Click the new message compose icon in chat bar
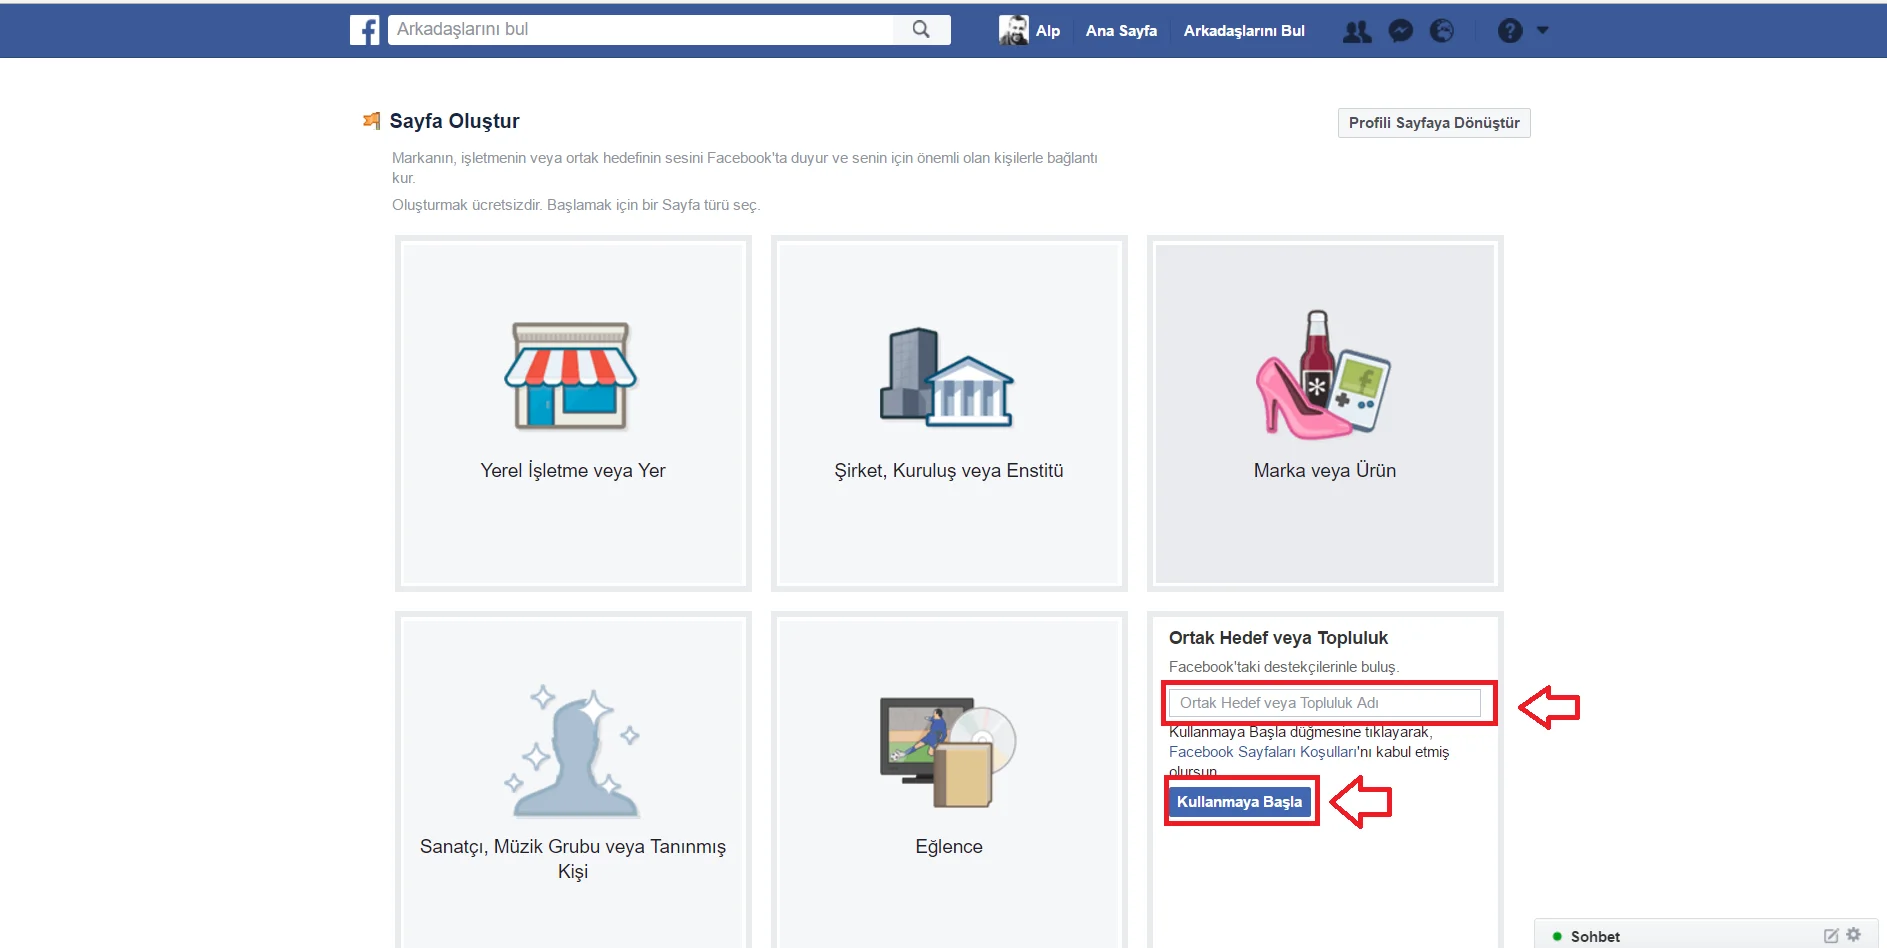 [1831, 936]
